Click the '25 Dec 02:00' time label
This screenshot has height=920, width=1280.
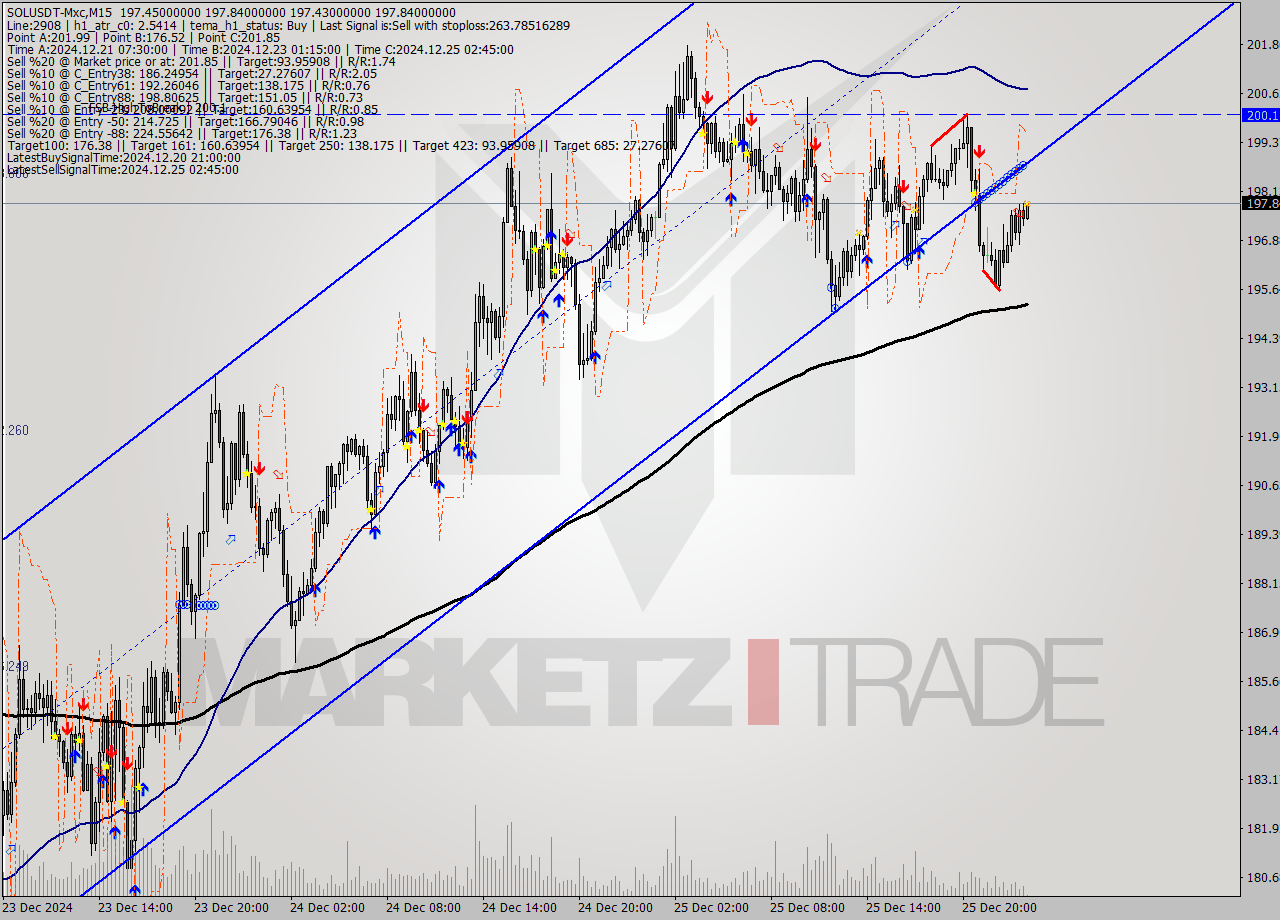tap(711, 908)
